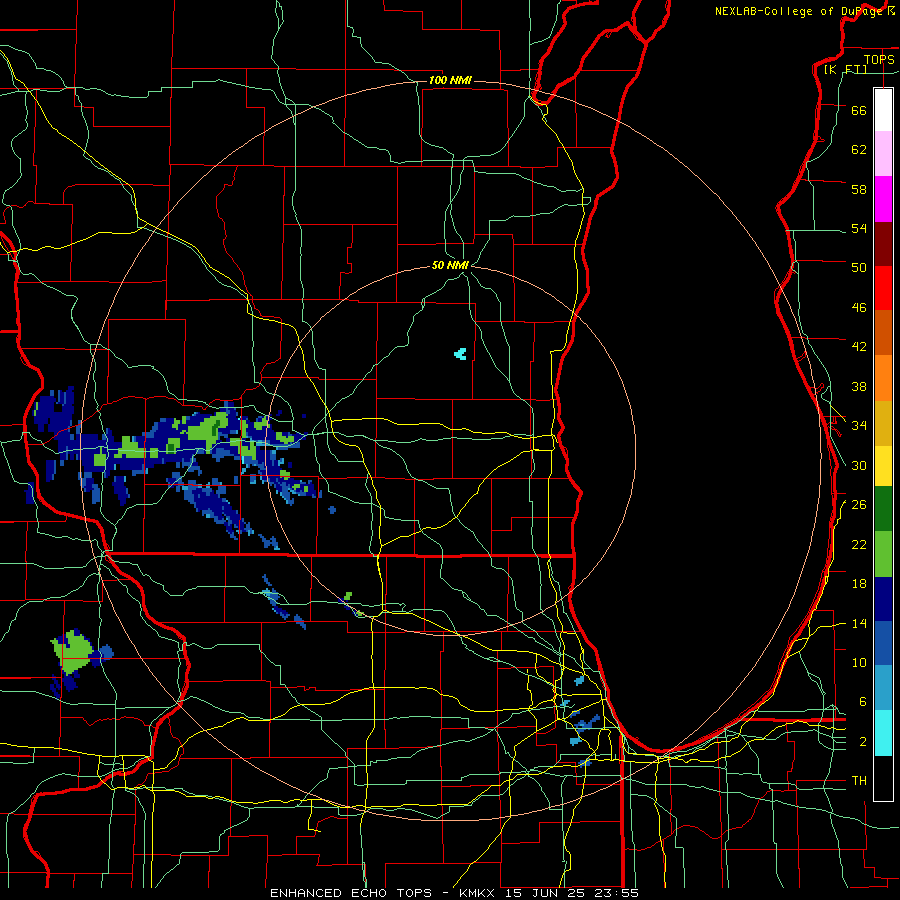Click the '62' legend value
This screenshot has height=900, width=900.
859,150
